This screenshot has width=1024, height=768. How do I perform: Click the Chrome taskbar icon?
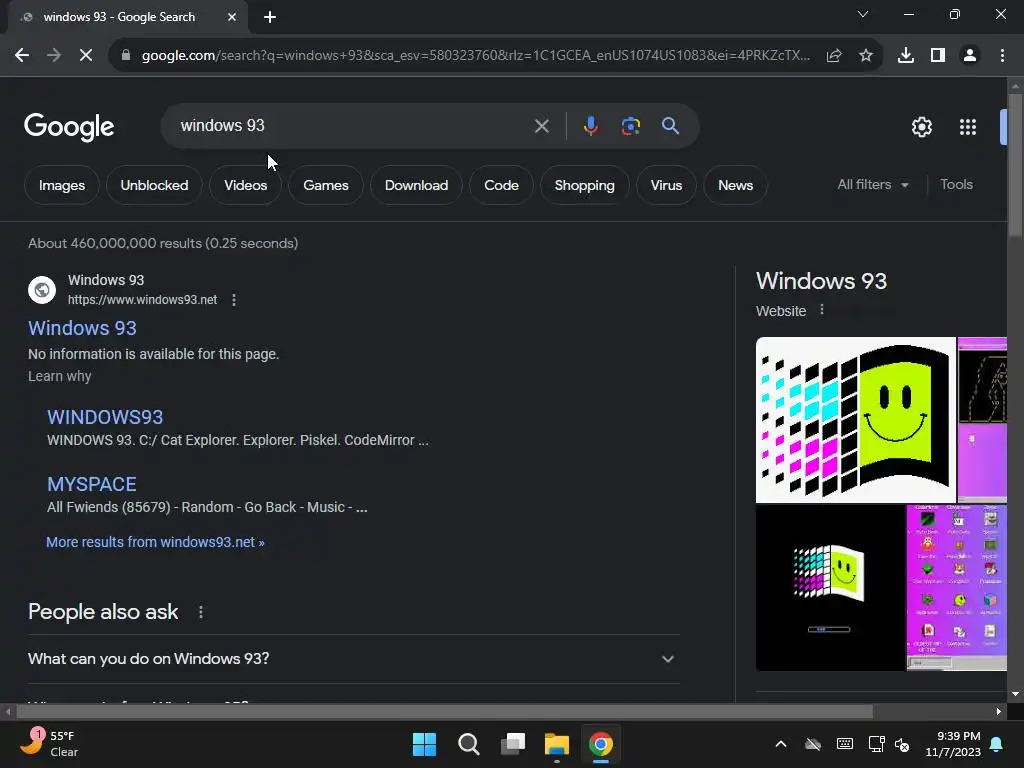click(x=601, y=744)
